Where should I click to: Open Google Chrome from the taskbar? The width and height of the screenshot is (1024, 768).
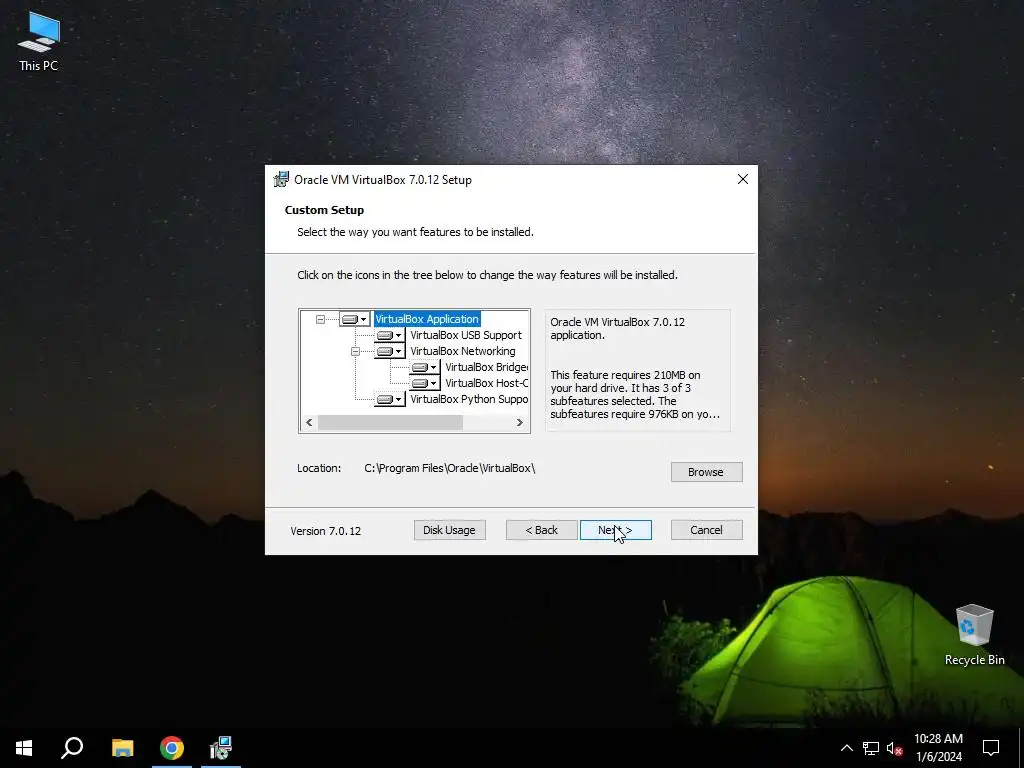coord(172,748)
